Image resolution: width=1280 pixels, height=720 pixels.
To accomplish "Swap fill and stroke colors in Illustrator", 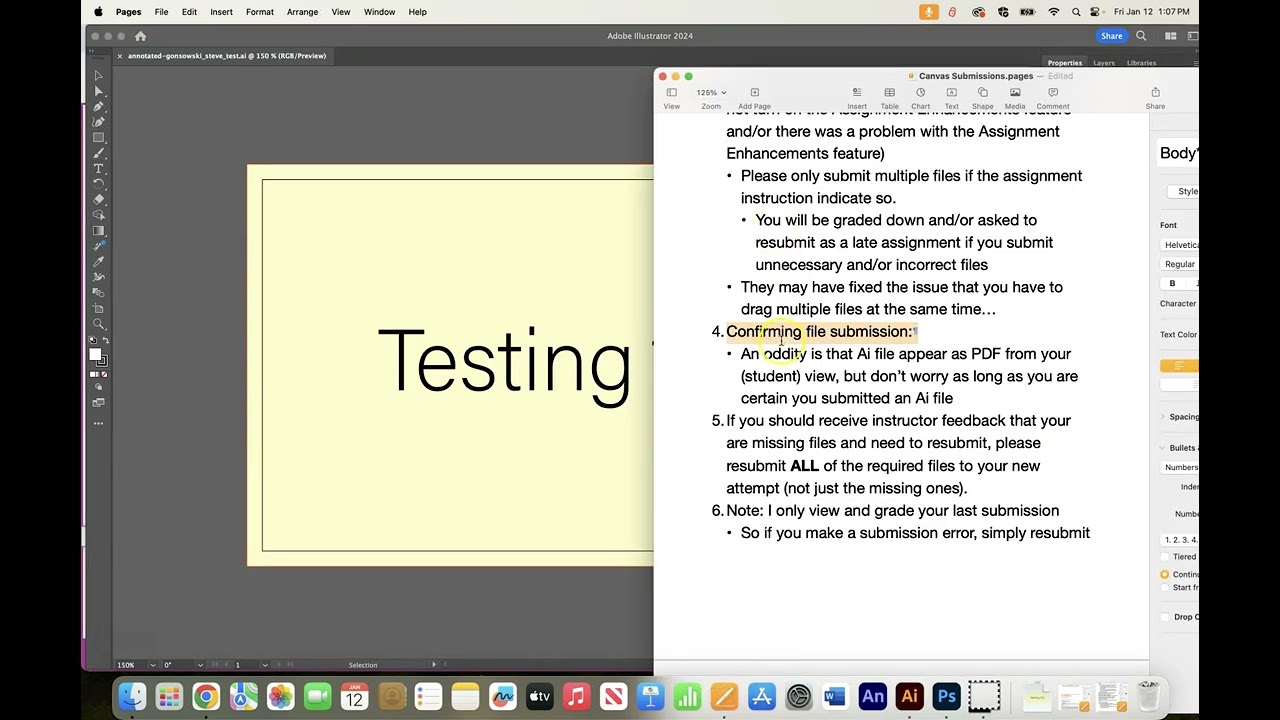I will coord(105,341).
